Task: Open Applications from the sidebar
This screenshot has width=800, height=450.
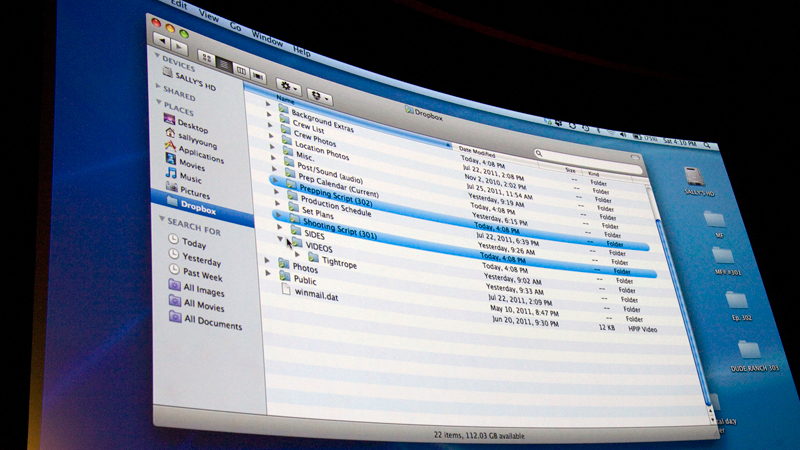Action: 194,151
